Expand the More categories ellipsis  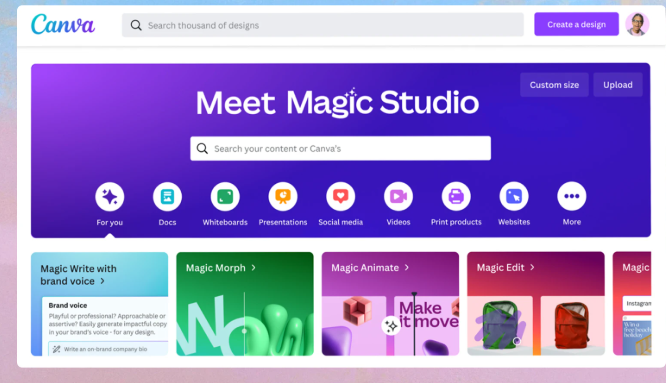[x=572, y=196]
